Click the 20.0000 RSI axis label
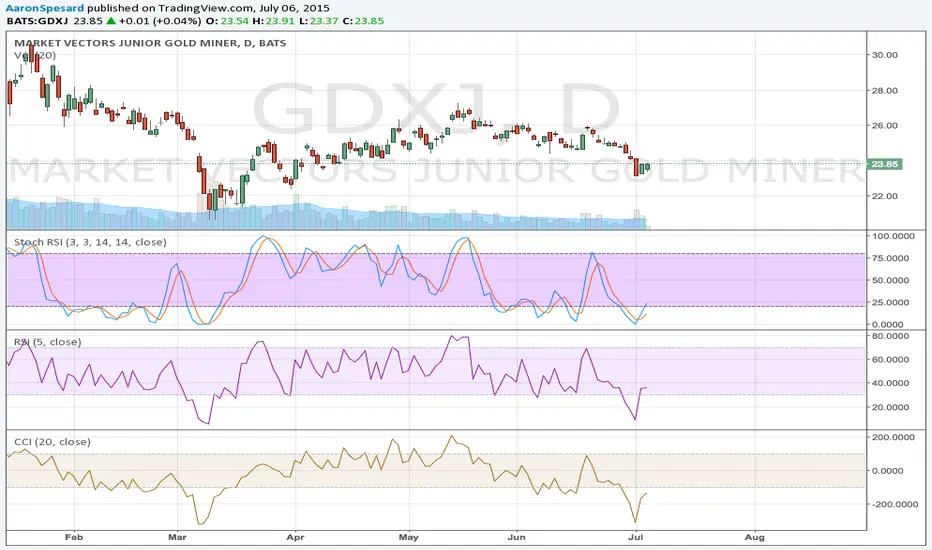Viewport: 932px width, 550px height. 890,407
